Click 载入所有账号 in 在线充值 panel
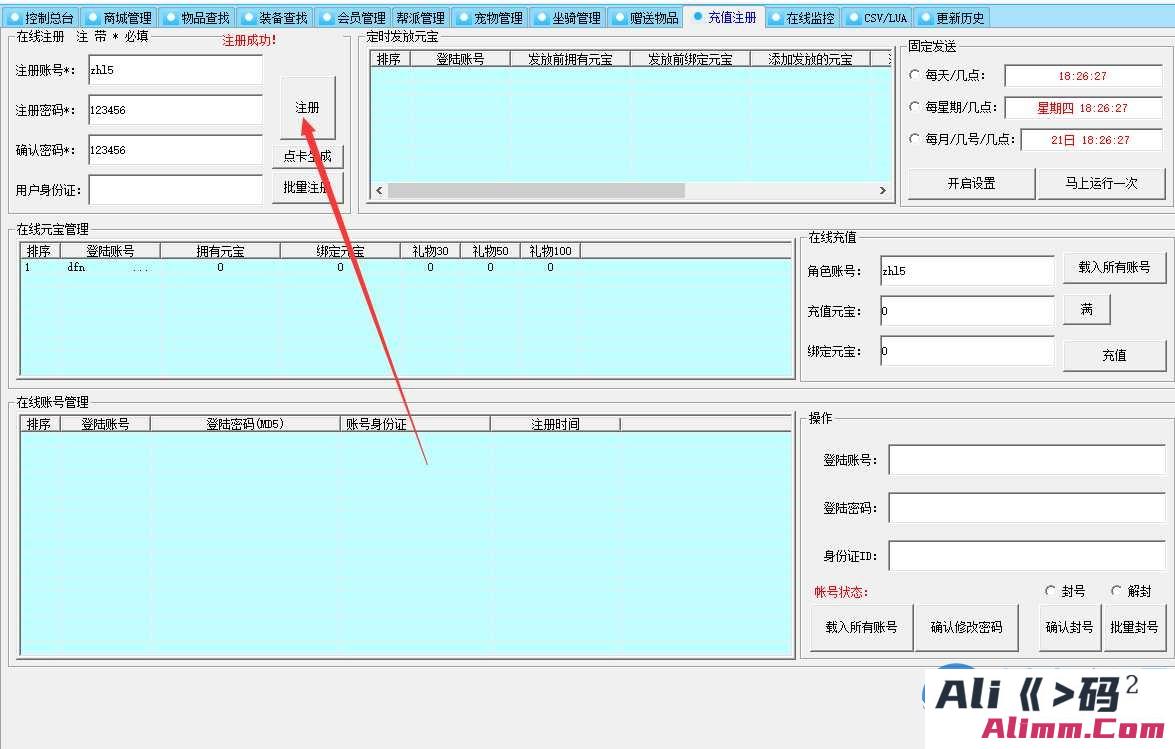 [x=1114, y=267]
